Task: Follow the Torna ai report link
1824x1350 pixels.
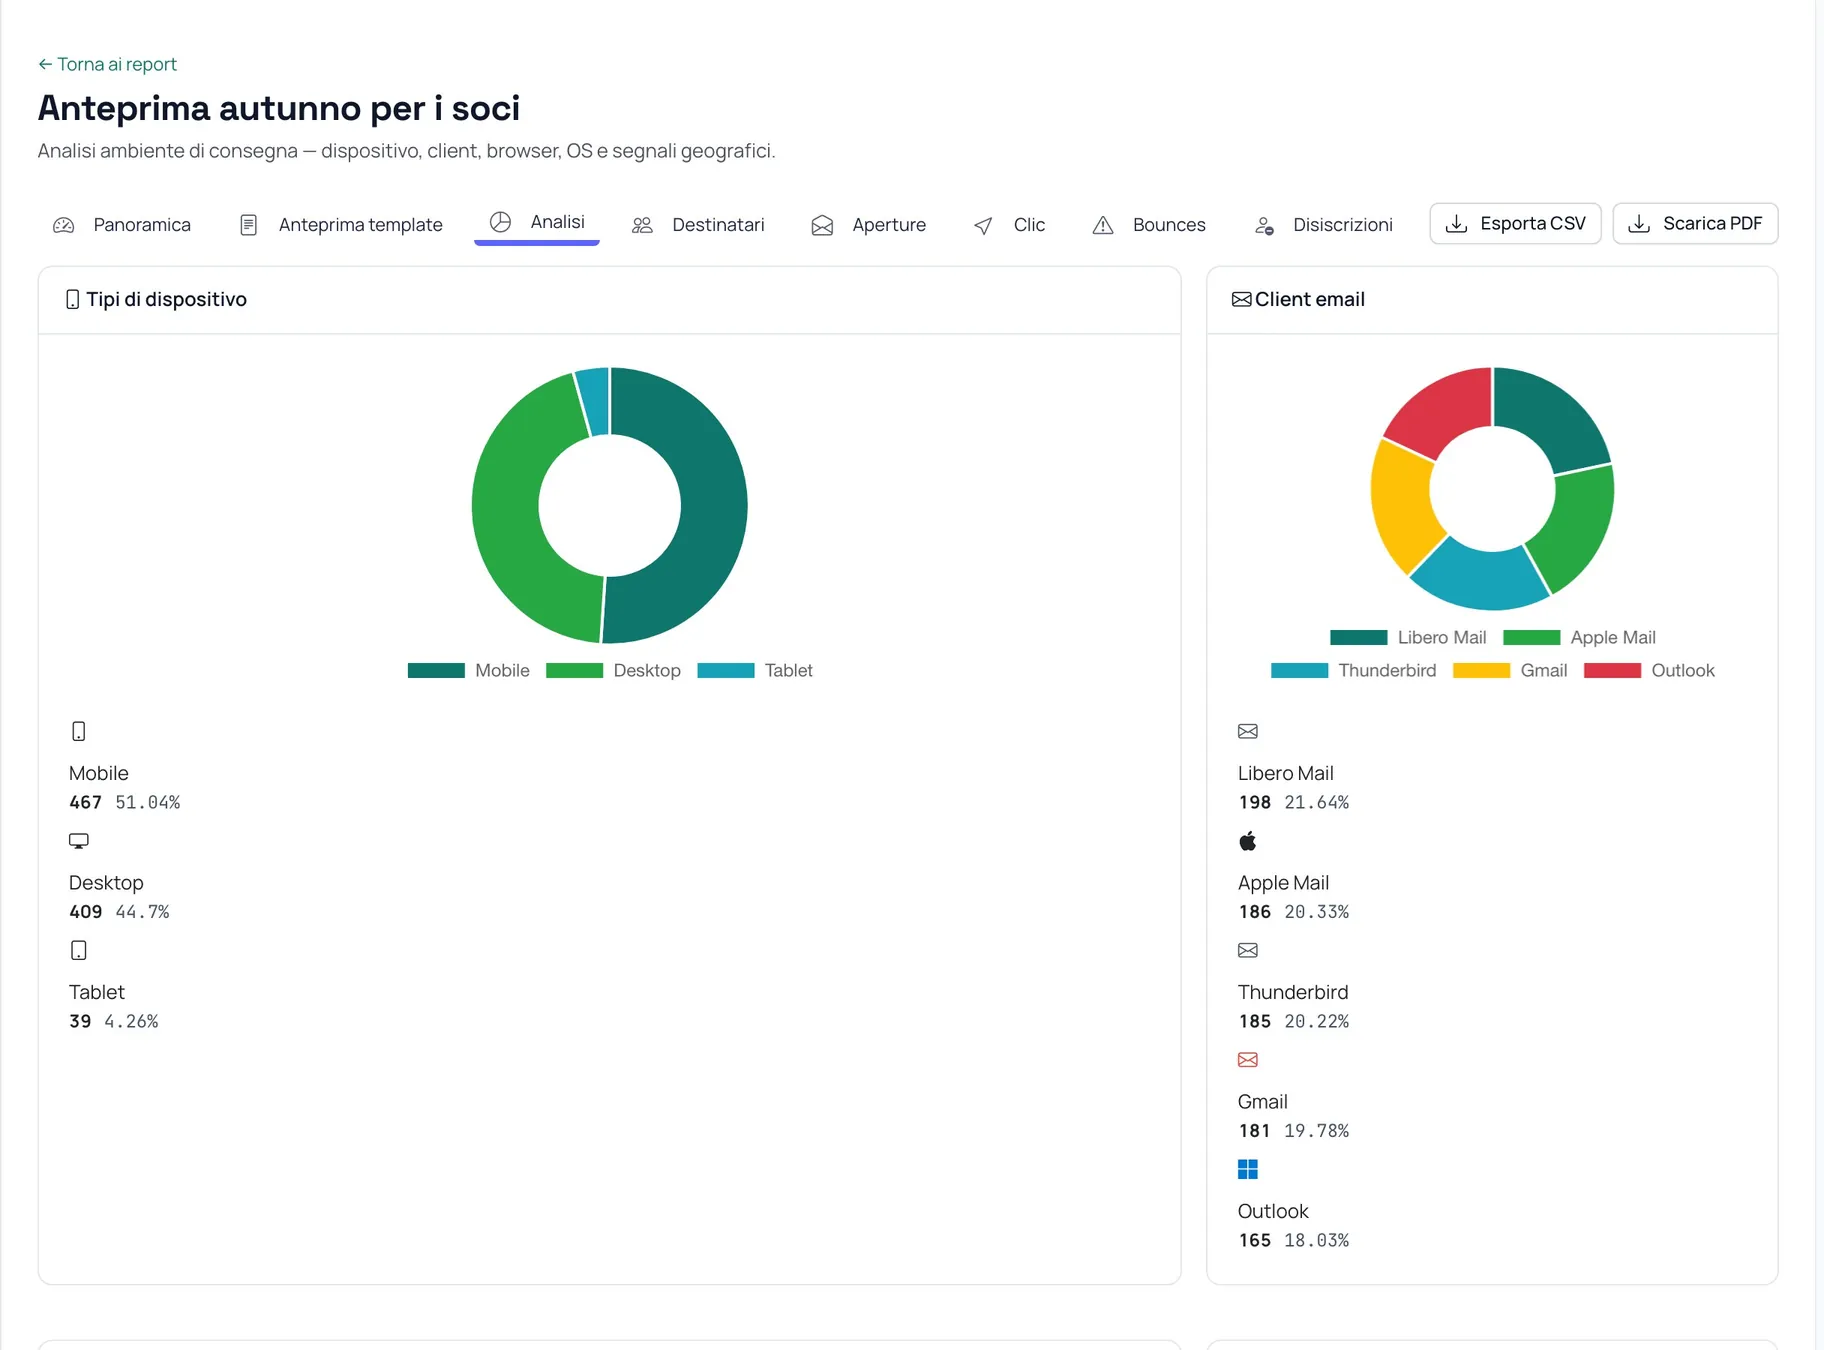Action: coord(107,64)
